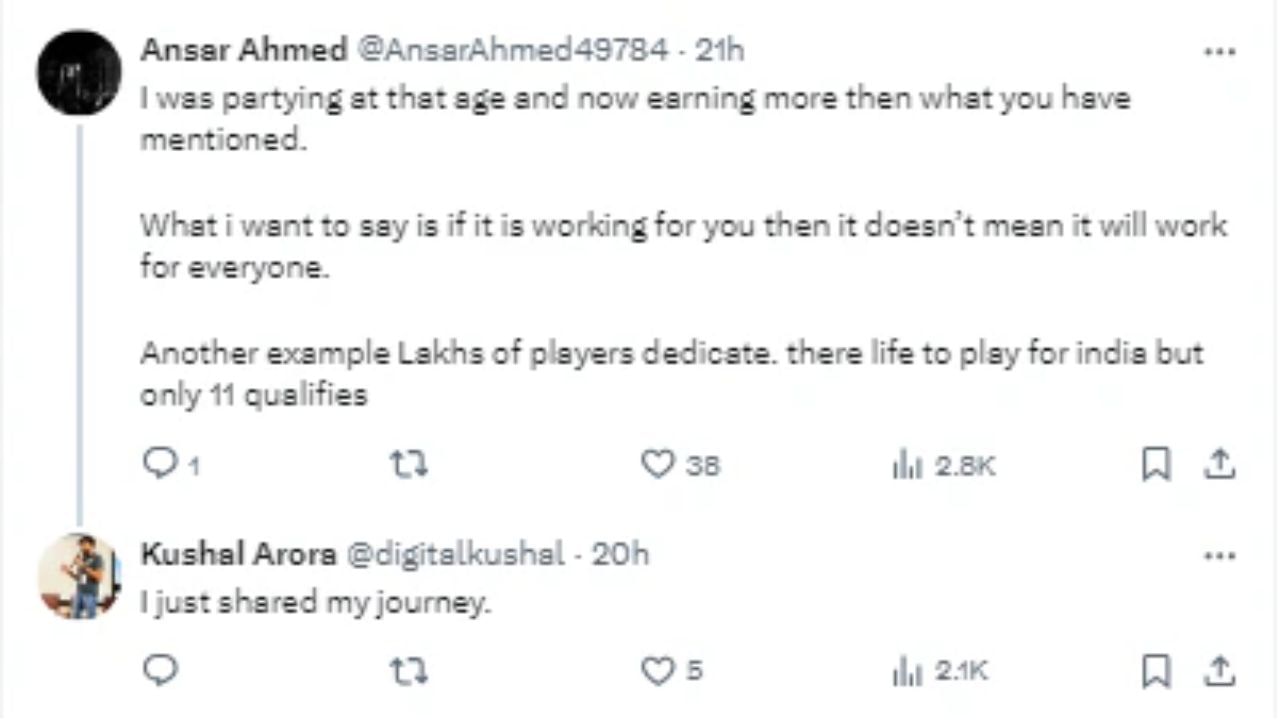Screen dimensions: 1280x720
Task: Open Ansar Ahmed's profile picture
Action: (79, 72)
